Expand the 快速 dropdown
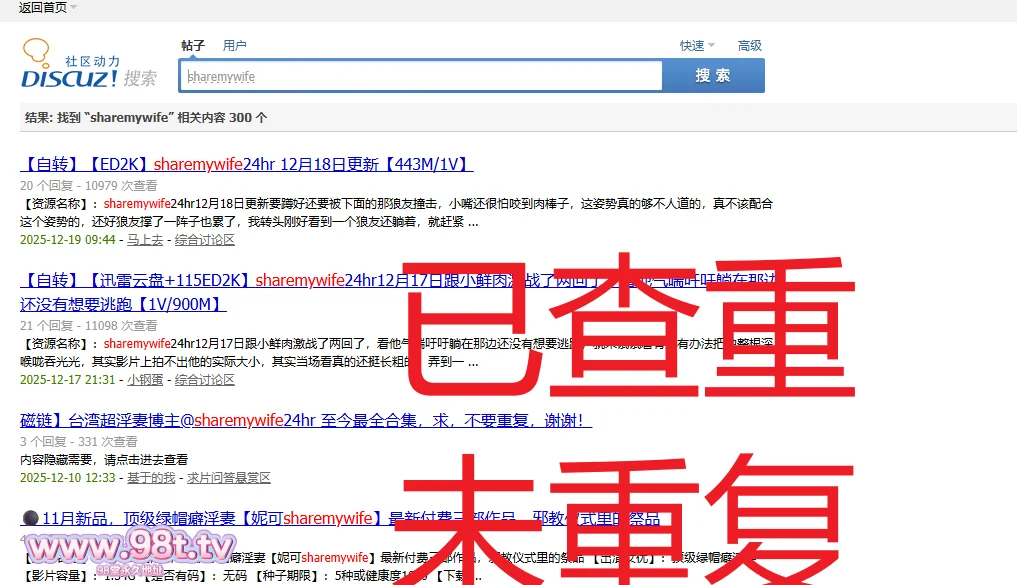1017x585 pixels. click(x=697, y=46)
